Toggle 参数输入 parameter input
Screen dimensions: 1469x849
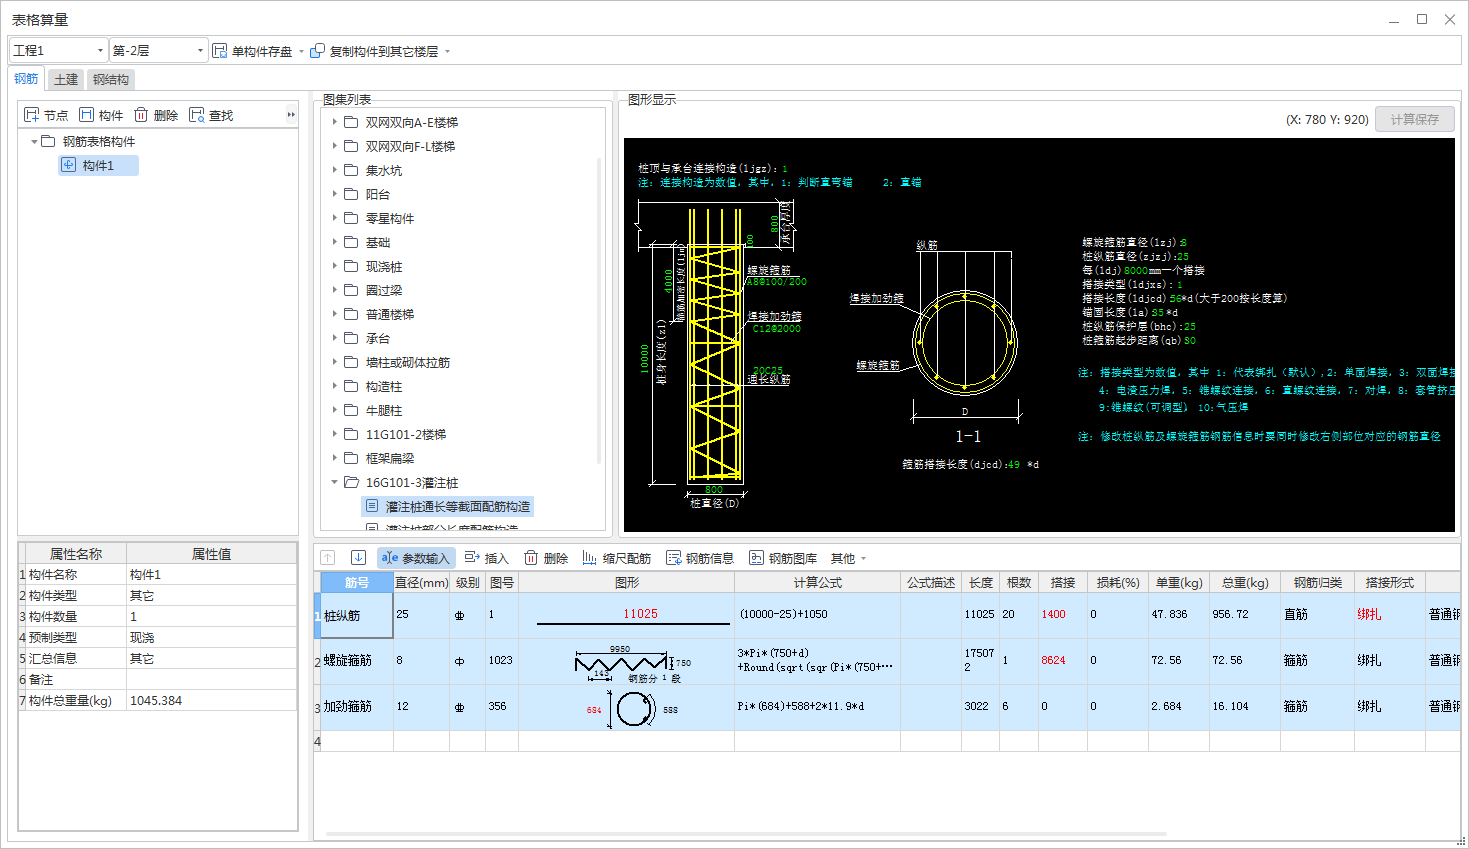click(416, 558)
